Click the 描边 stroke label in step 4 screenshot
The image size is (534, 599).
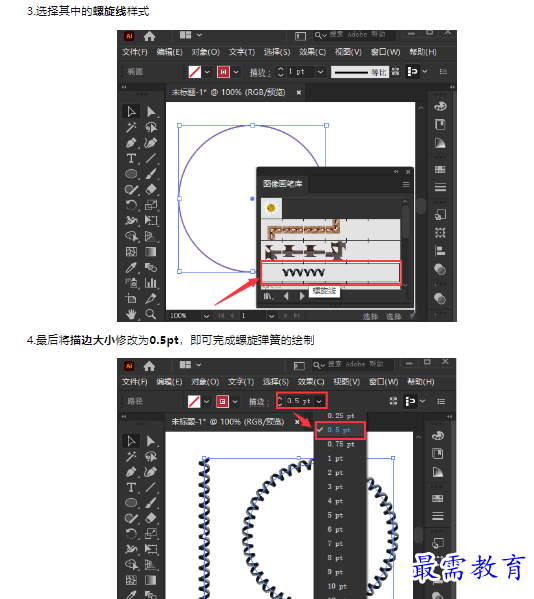click(x=259, y=401)
